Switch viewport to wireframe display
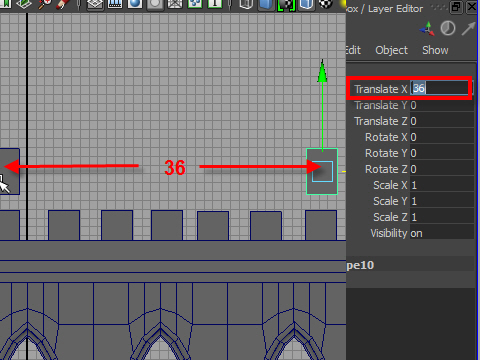 point(246,4)
